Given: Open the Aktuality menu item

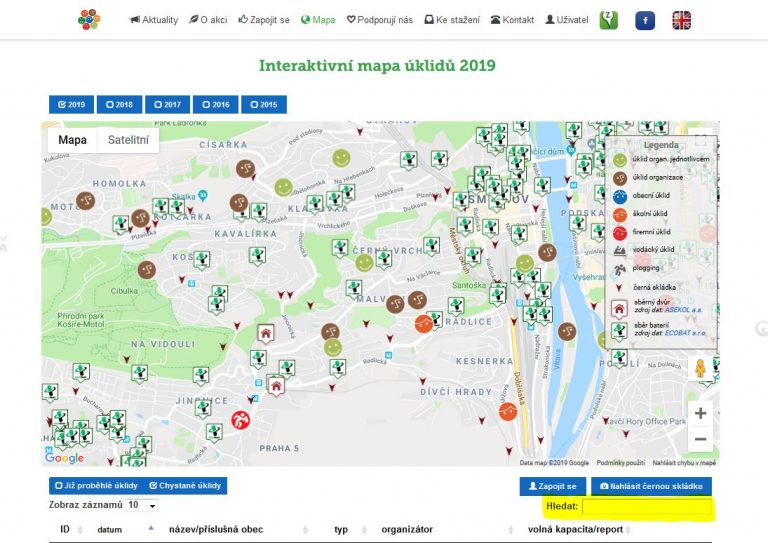Looking at the screenshot, I should point(154,20).
